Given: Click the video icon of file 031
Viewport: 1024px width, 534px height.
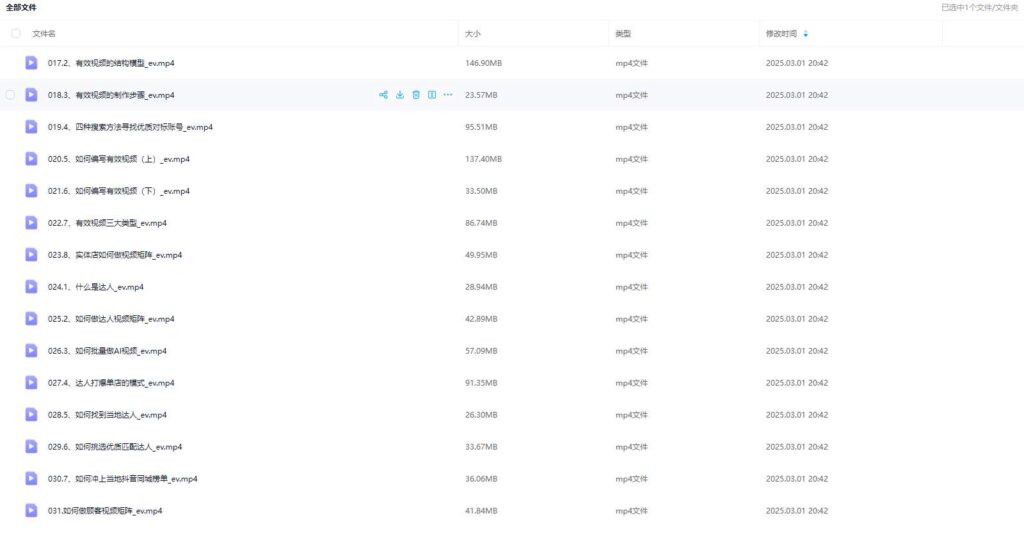Looking at the screenshot, I should pyautogui.click(x=32, y=511).
